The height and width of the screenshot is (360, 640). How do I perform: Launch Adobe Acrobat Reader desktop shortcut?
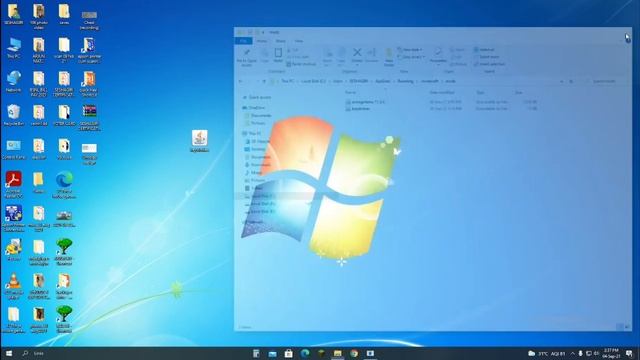tap(13, 184)
